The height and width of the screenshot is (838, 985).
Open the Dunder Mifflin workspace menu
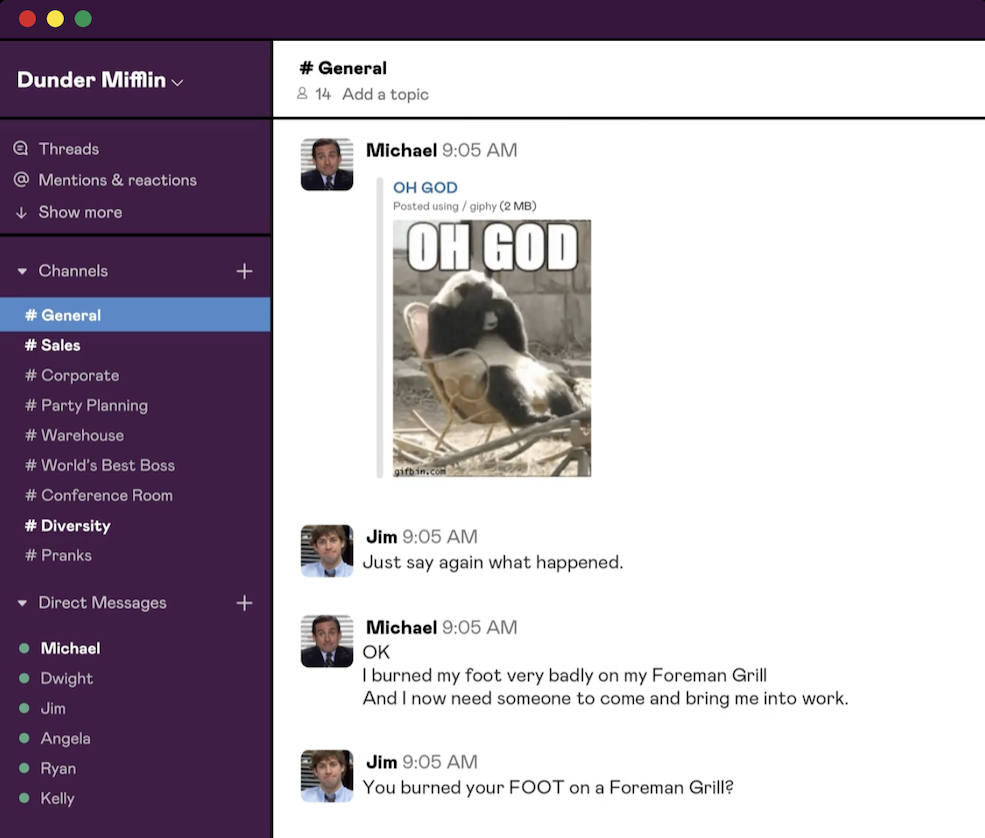pos(95,81)
